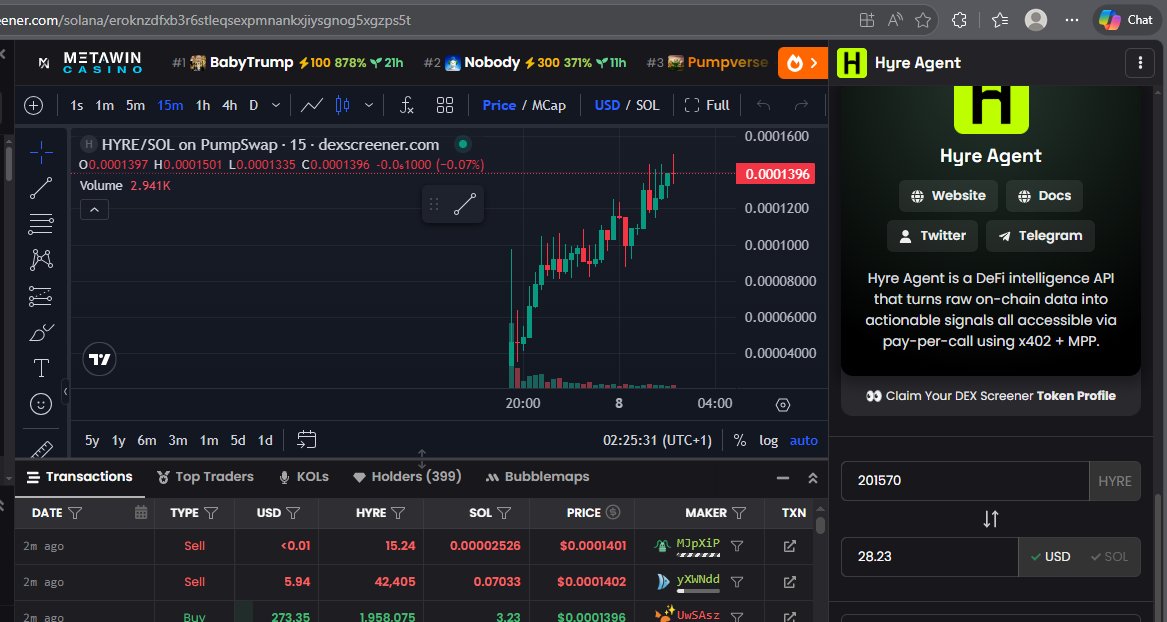Image resolution: width=1167 pixels, height=622 pixels.
Task: Open the SOL column filter
Action: [504, 513]
